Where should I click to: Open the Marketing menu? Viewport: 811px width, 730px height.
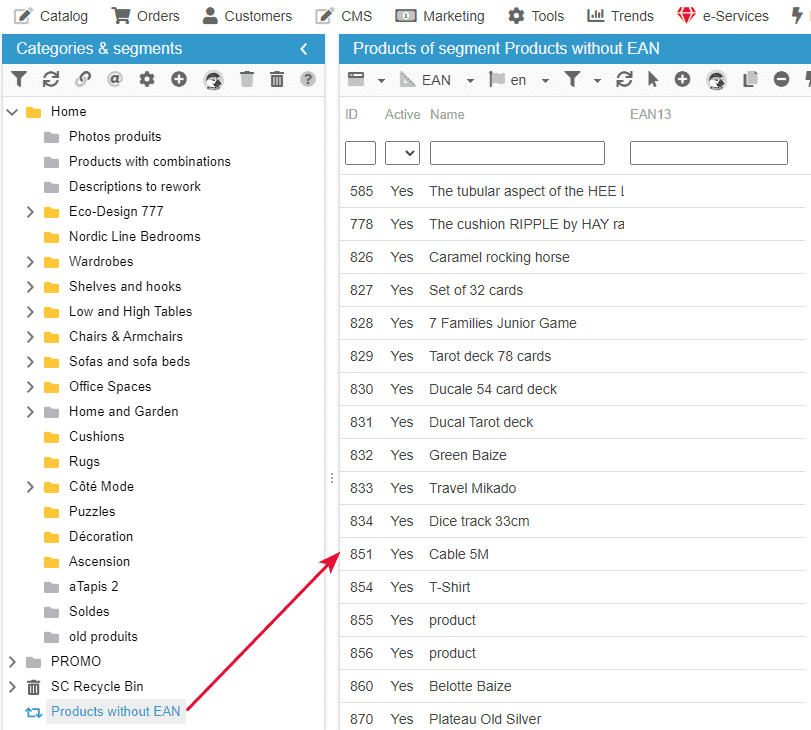tap(441, 16)
